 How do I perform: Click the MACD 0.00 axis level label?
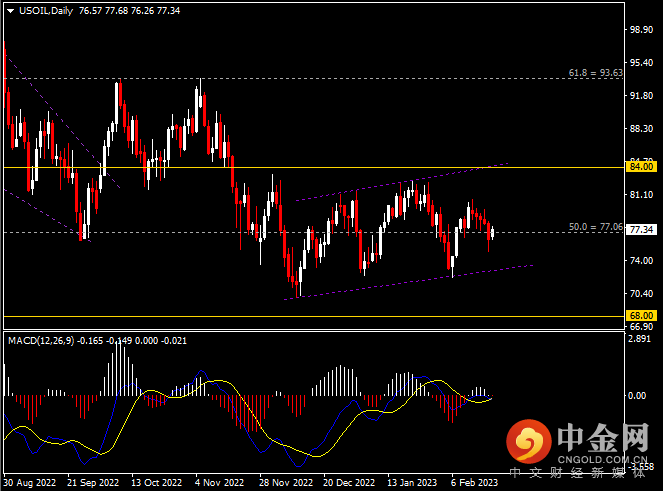coord(638,395)
